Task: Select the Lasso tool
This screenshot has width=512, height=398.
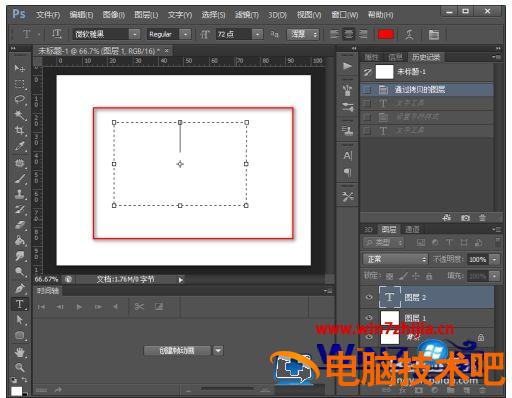Action: [19, 99]
